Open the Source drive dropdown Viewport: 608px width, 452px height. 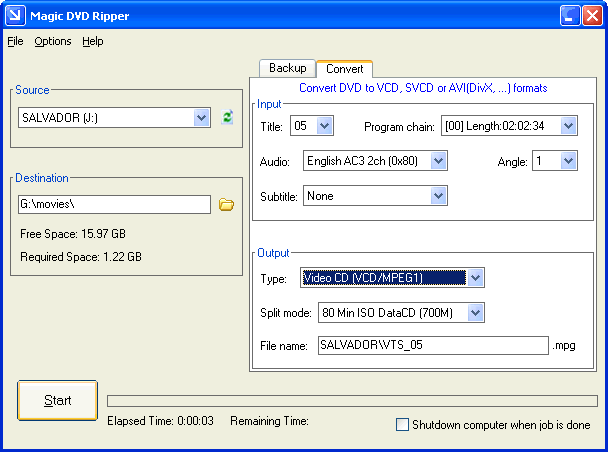tap(201, 117)
